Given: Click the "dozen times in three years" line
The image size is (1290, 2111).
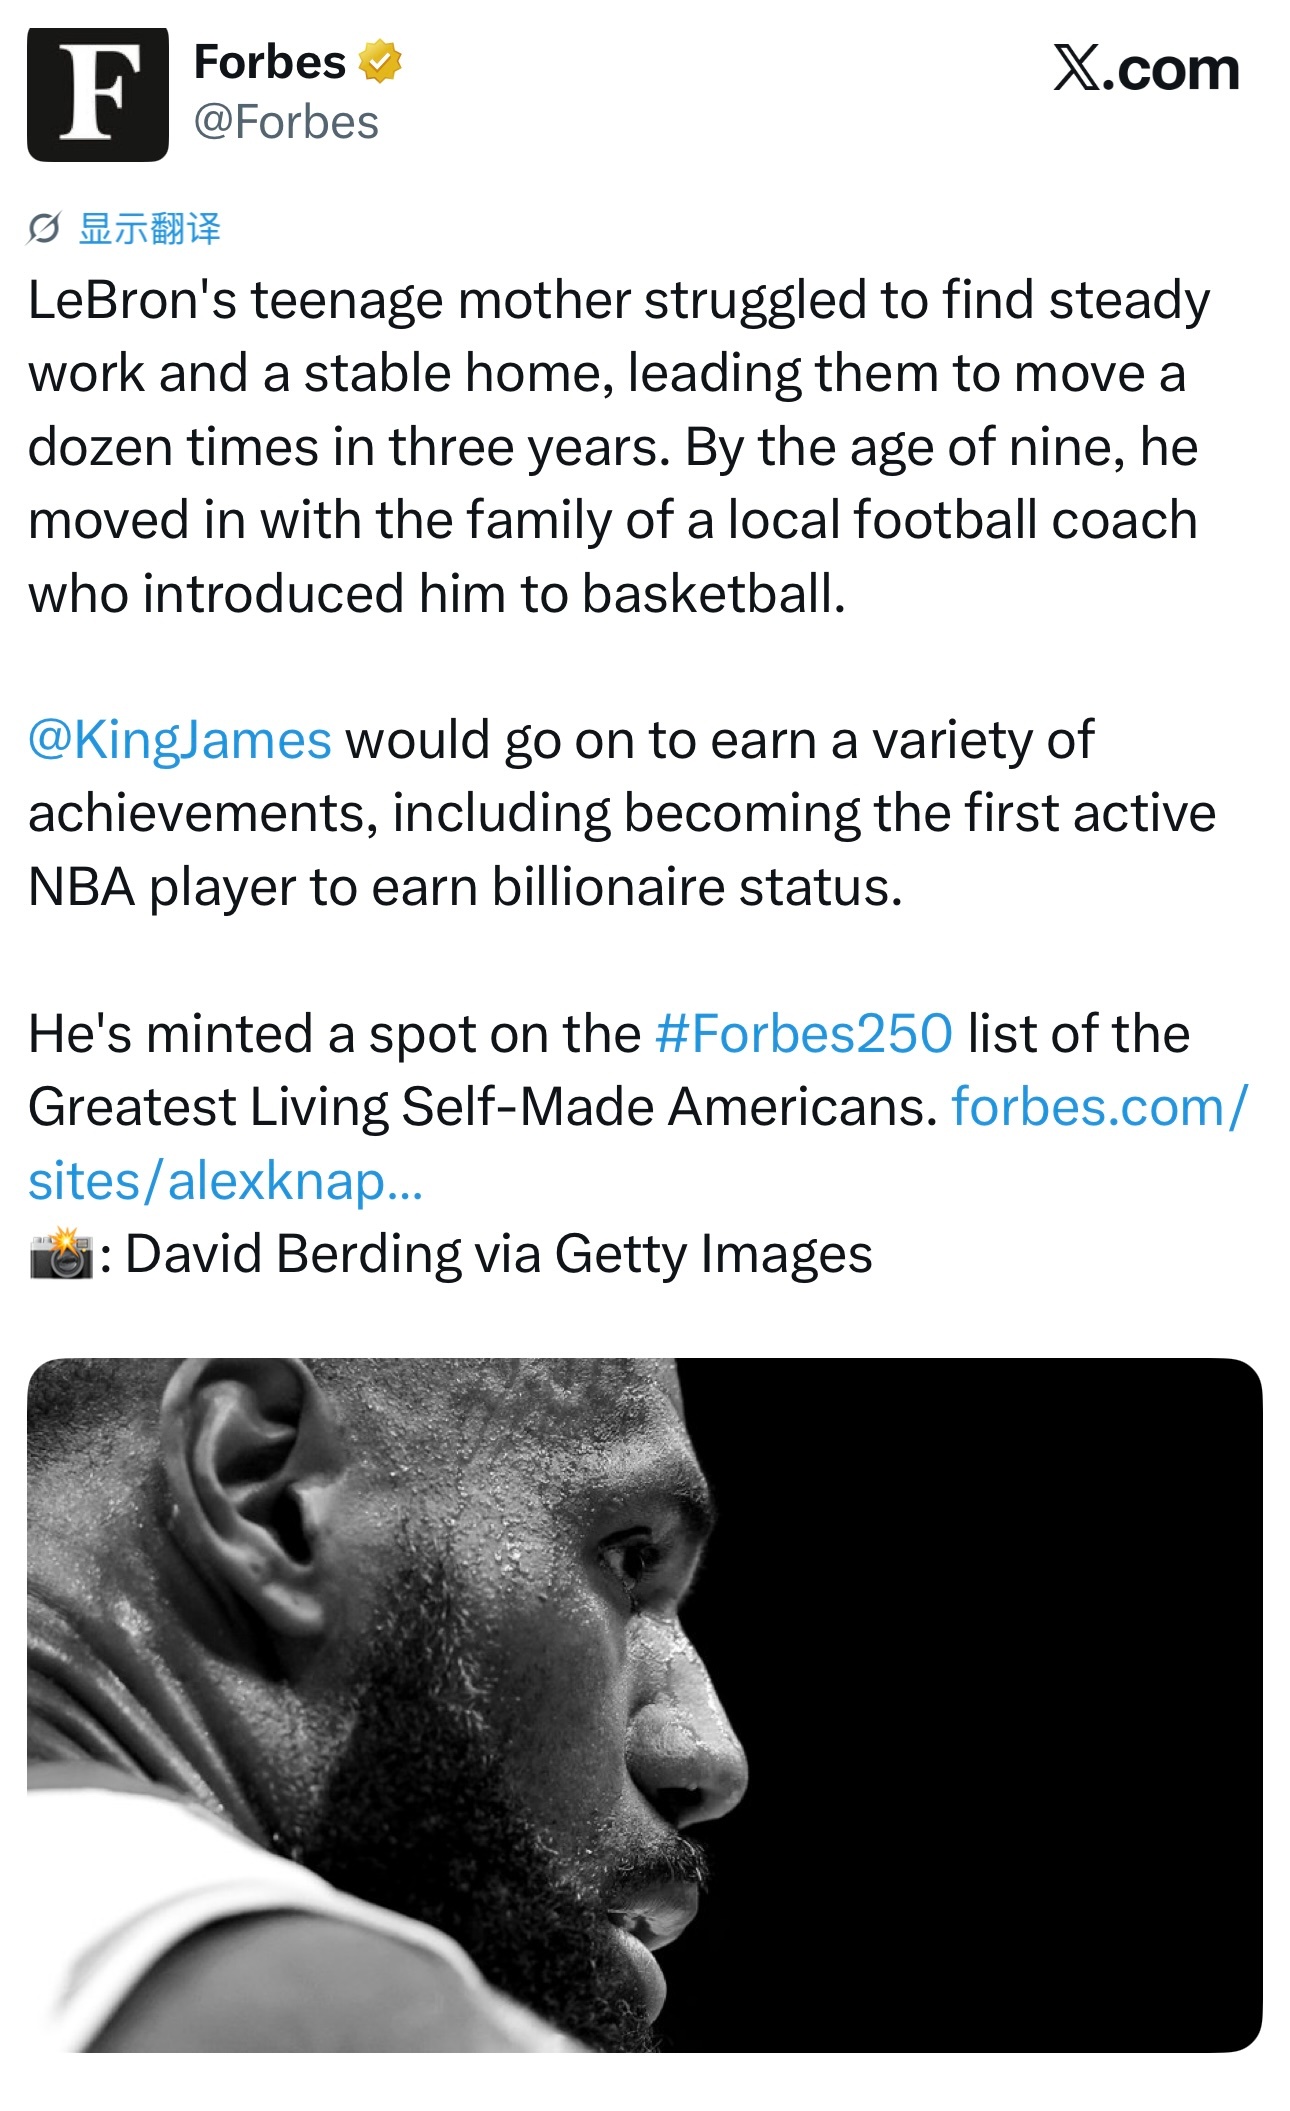Looking at the screenshot, I should click(348, 447).
